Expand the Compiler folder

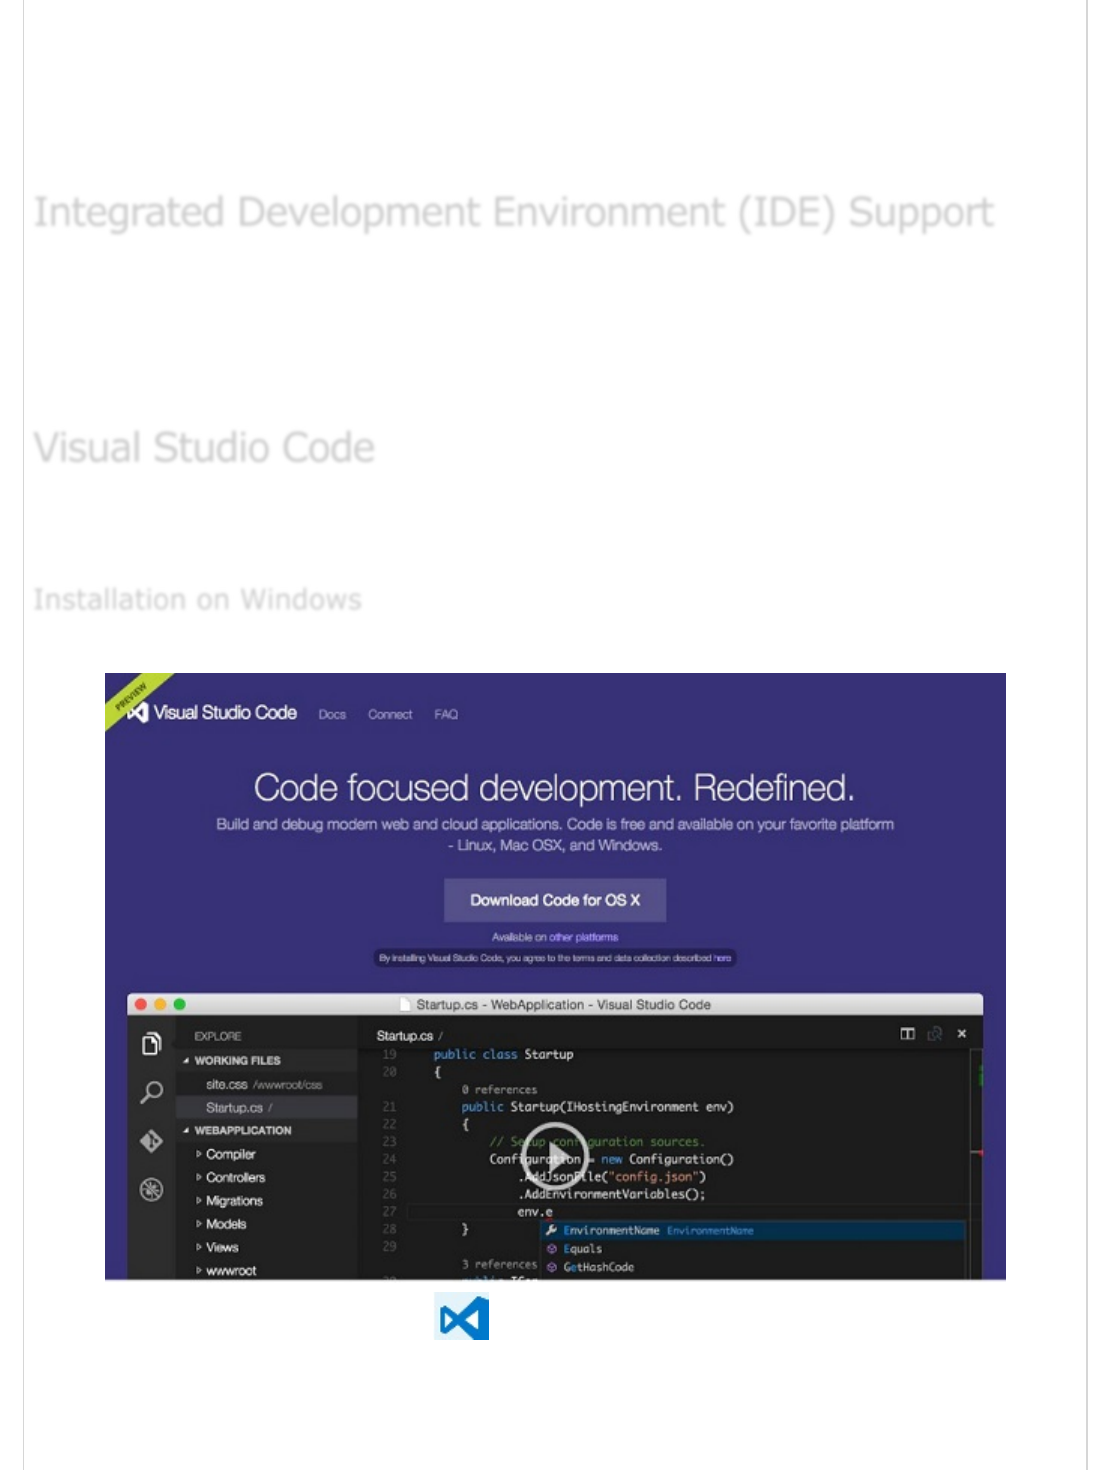[x=226, y=1154]
